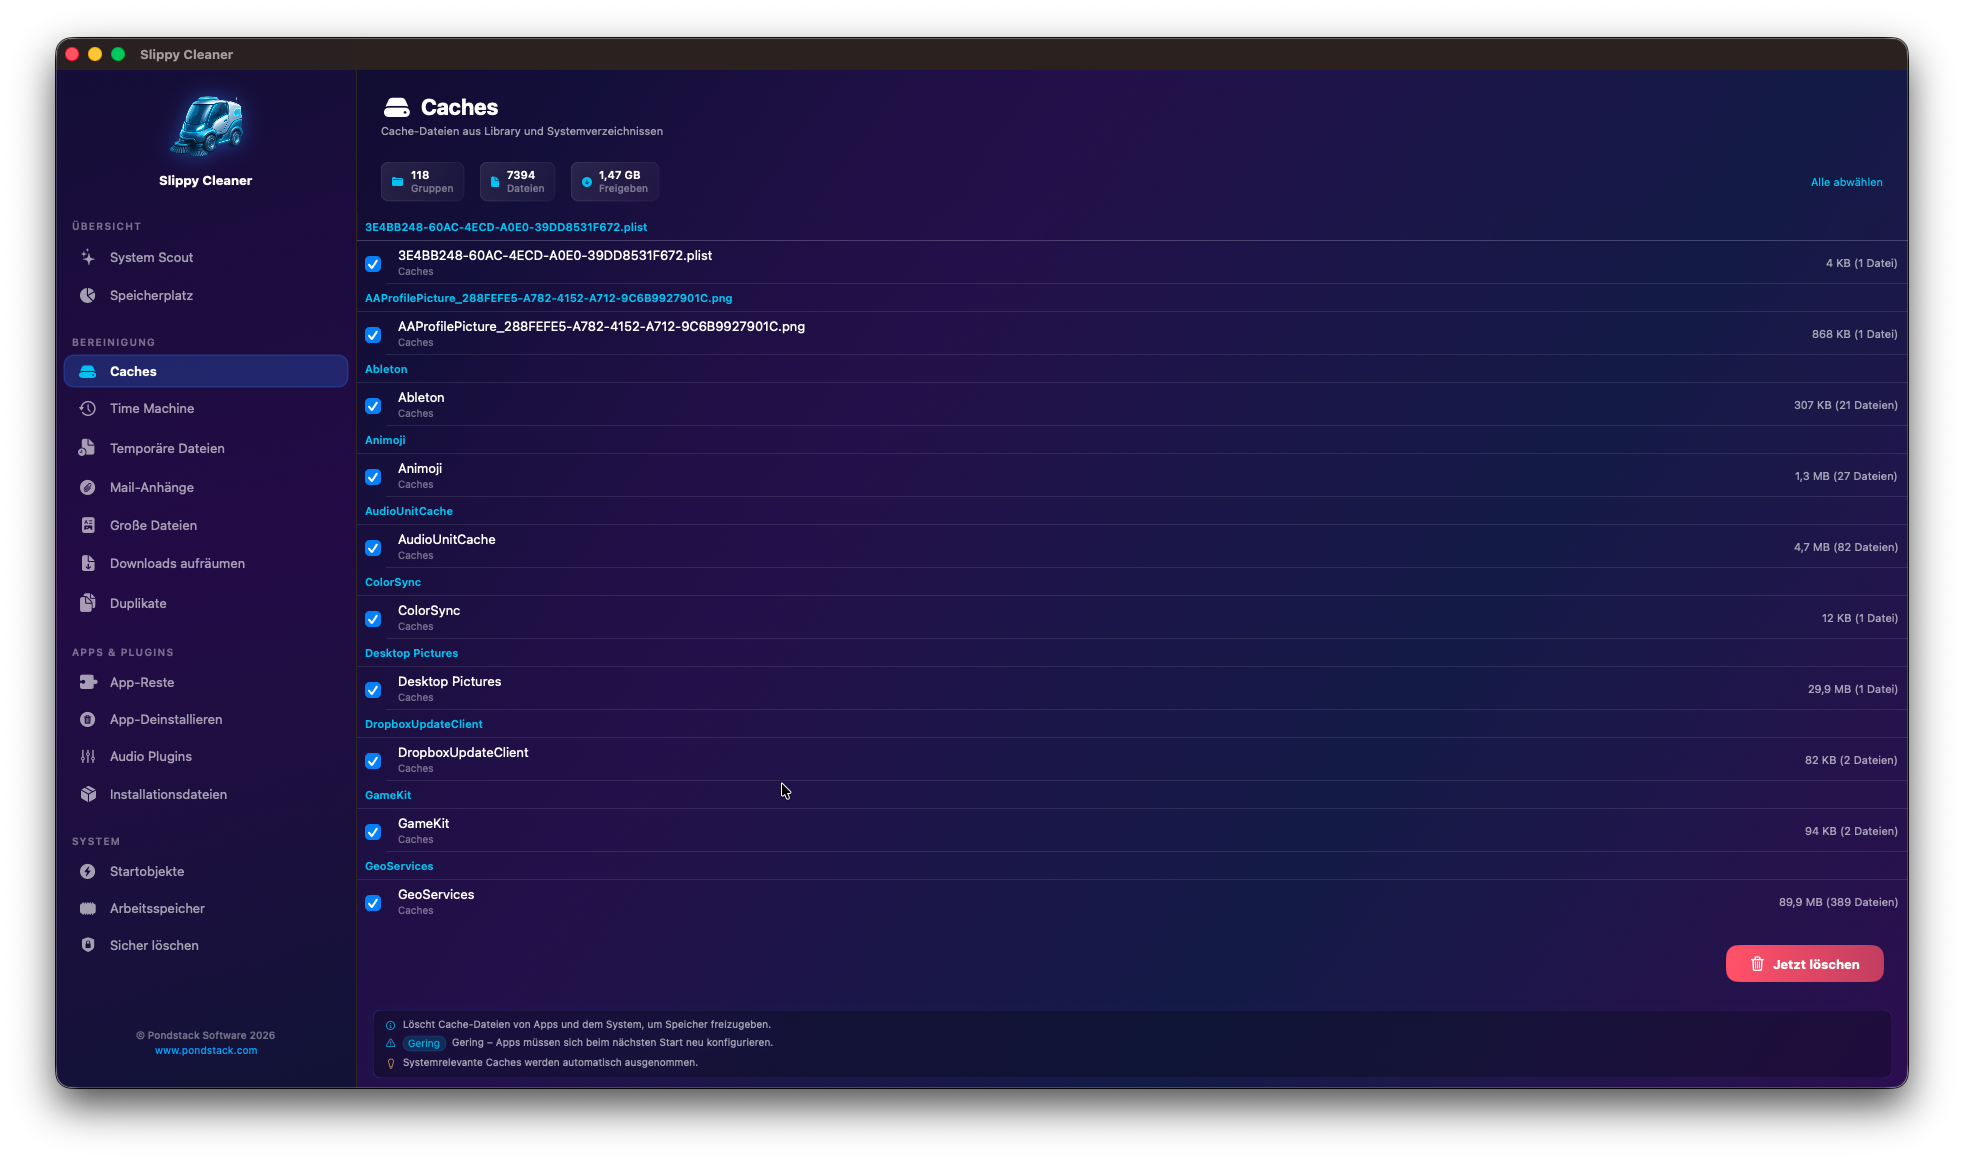Screen dimensions: 1964x1162
Task: Click the 89,9 MB (389 Dateien) size
Action: coord(1838,902)
